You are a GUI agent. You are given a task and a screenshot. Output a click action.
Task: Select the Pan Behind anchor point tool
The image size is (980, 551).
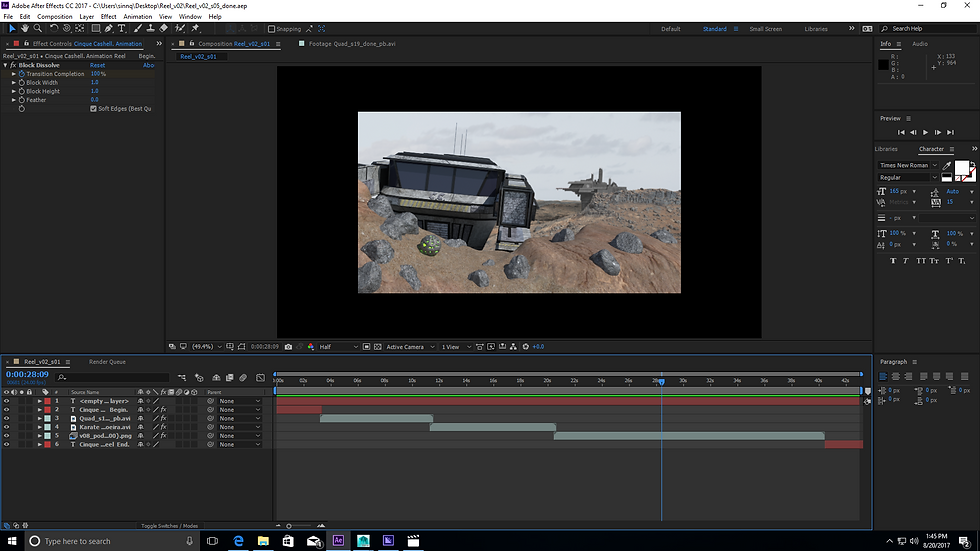[79, 29]
